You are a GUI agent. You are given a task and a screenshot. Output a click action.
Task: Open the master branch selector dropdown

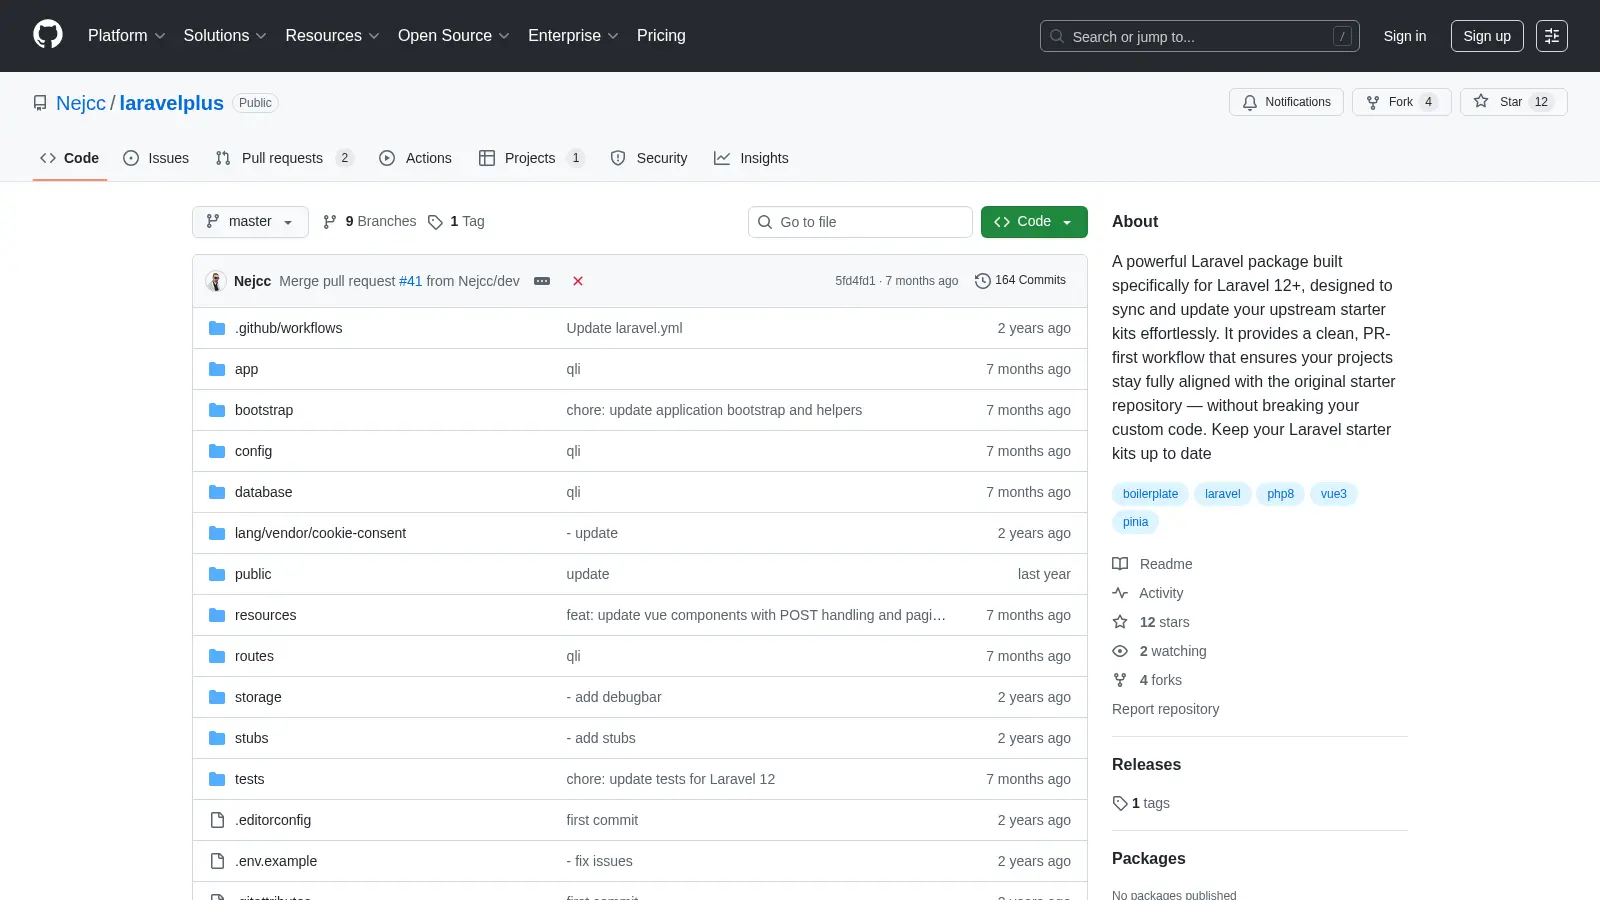(x=250, y=222)
